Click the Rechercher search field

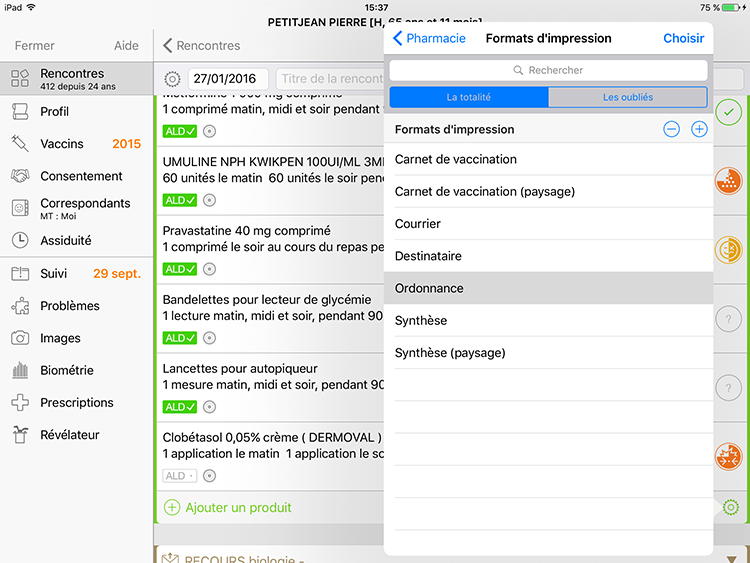pos(548,70)
